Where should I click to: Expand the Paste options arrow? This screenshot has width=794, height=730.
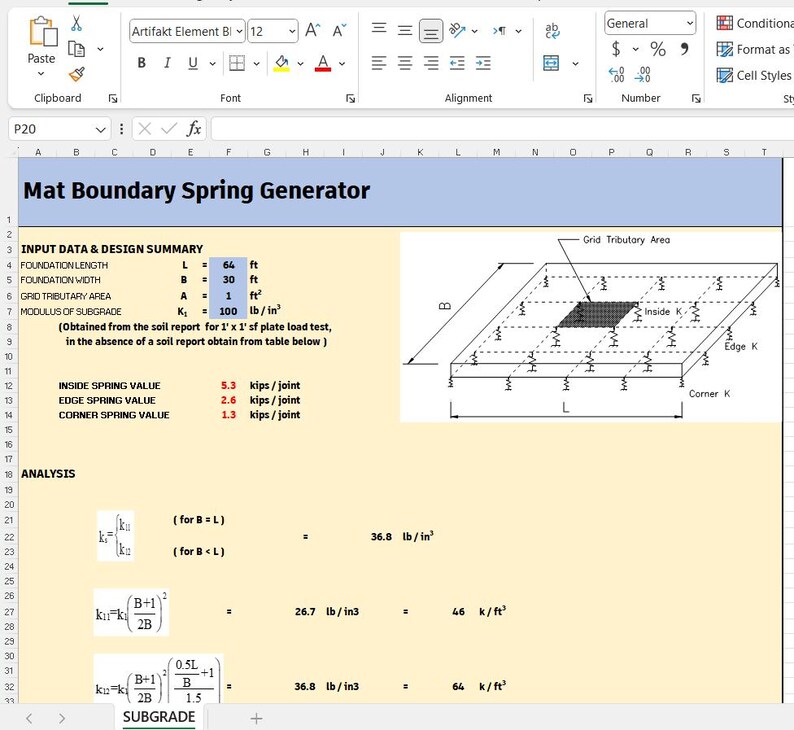point(41,73)
